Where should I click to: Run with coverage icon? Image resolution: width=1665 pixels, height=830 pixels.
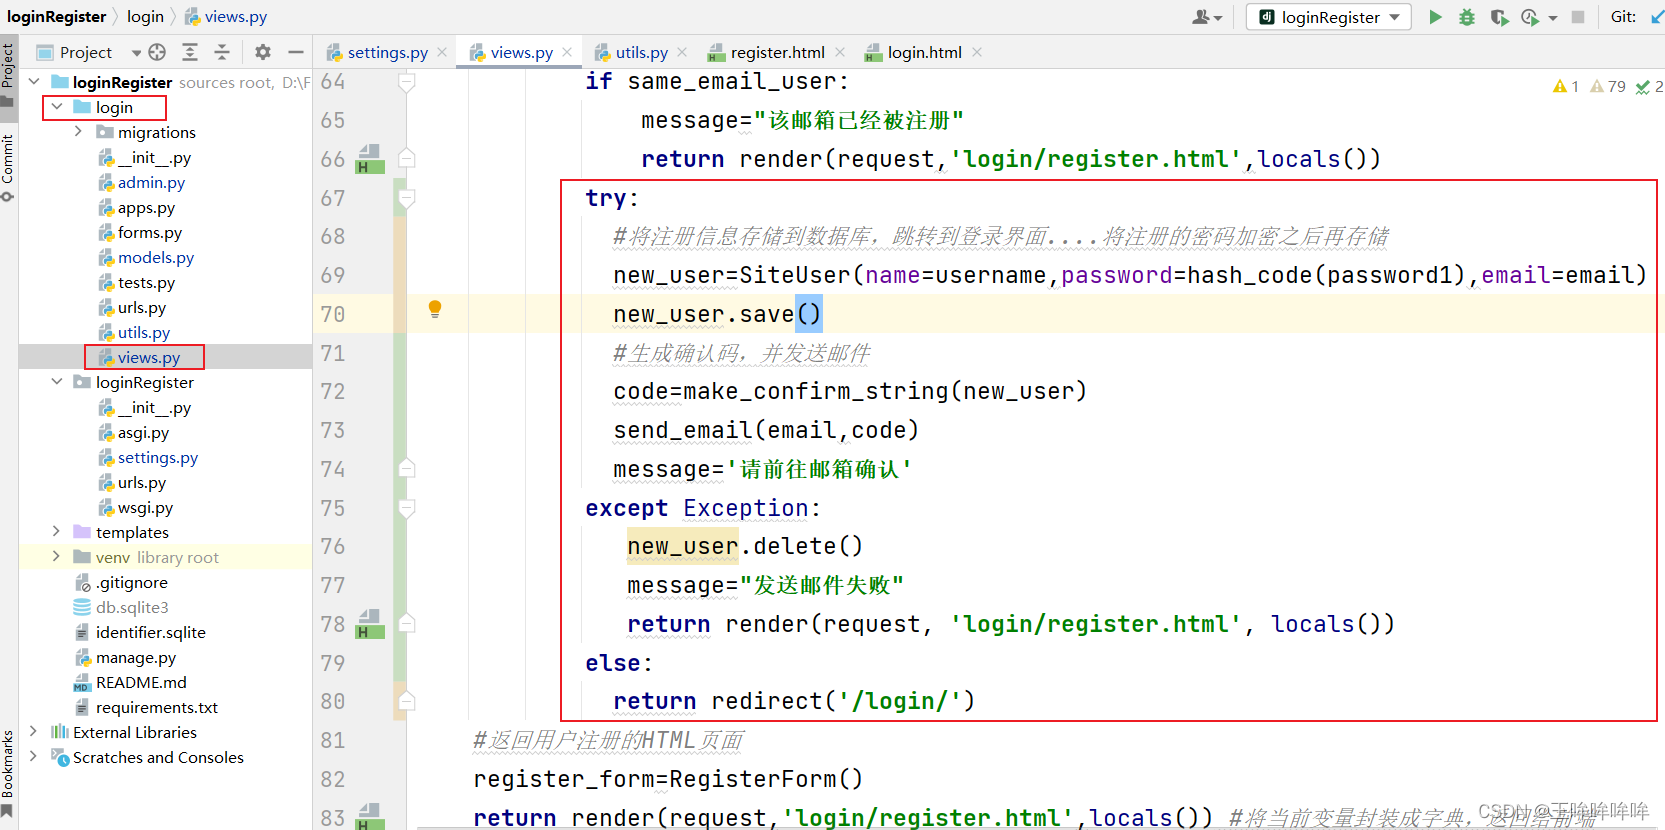coord(1499,17)
